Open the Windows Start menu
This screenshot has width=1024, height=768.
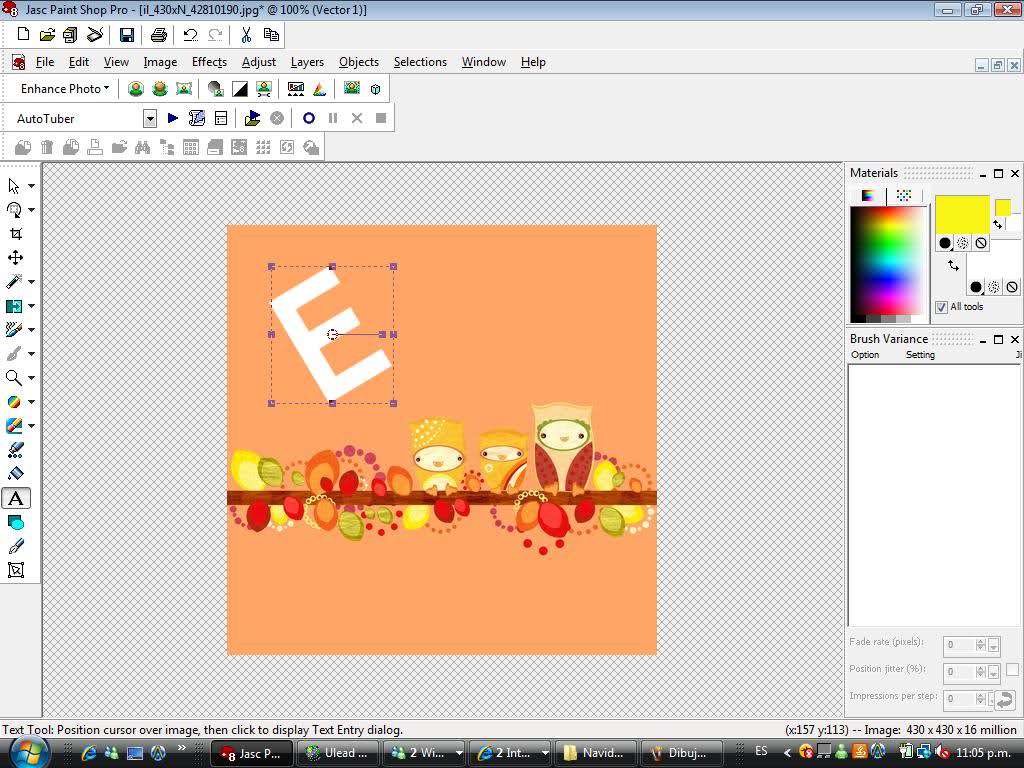[27, 752]
